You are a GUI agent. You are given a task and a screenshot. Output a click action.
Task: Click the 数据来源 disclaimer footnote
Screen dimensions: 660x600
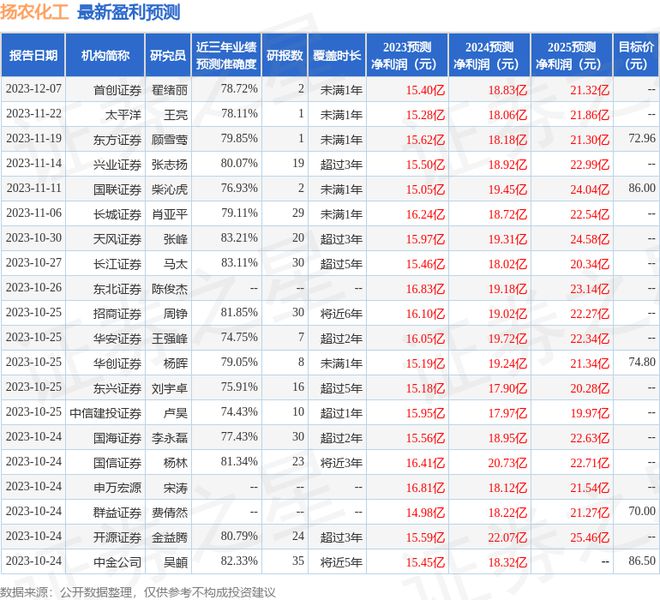138,592
